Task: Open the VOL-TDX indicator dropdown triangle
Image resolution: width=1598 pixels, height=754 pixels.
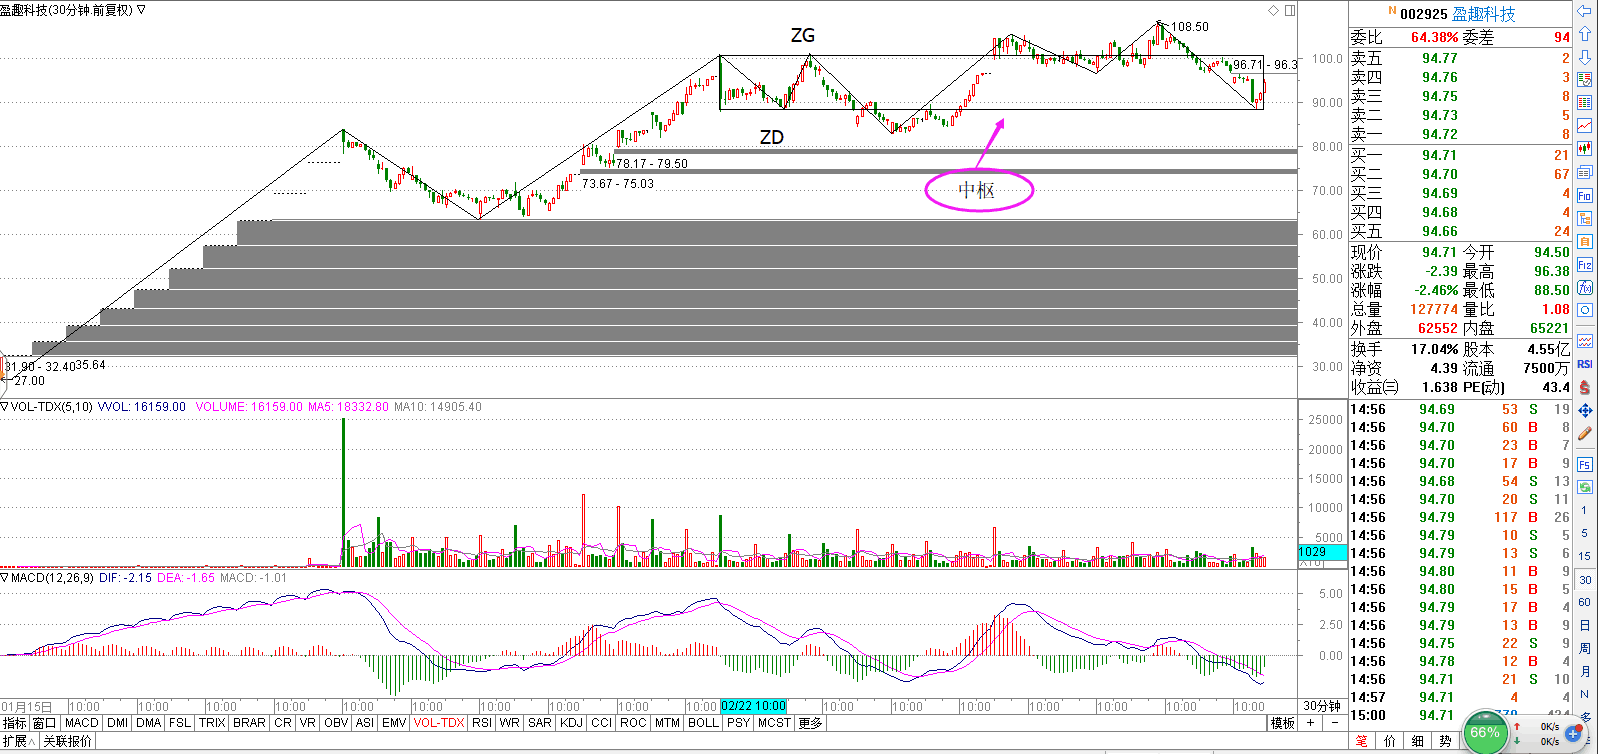Action: [x=5, y=407]
